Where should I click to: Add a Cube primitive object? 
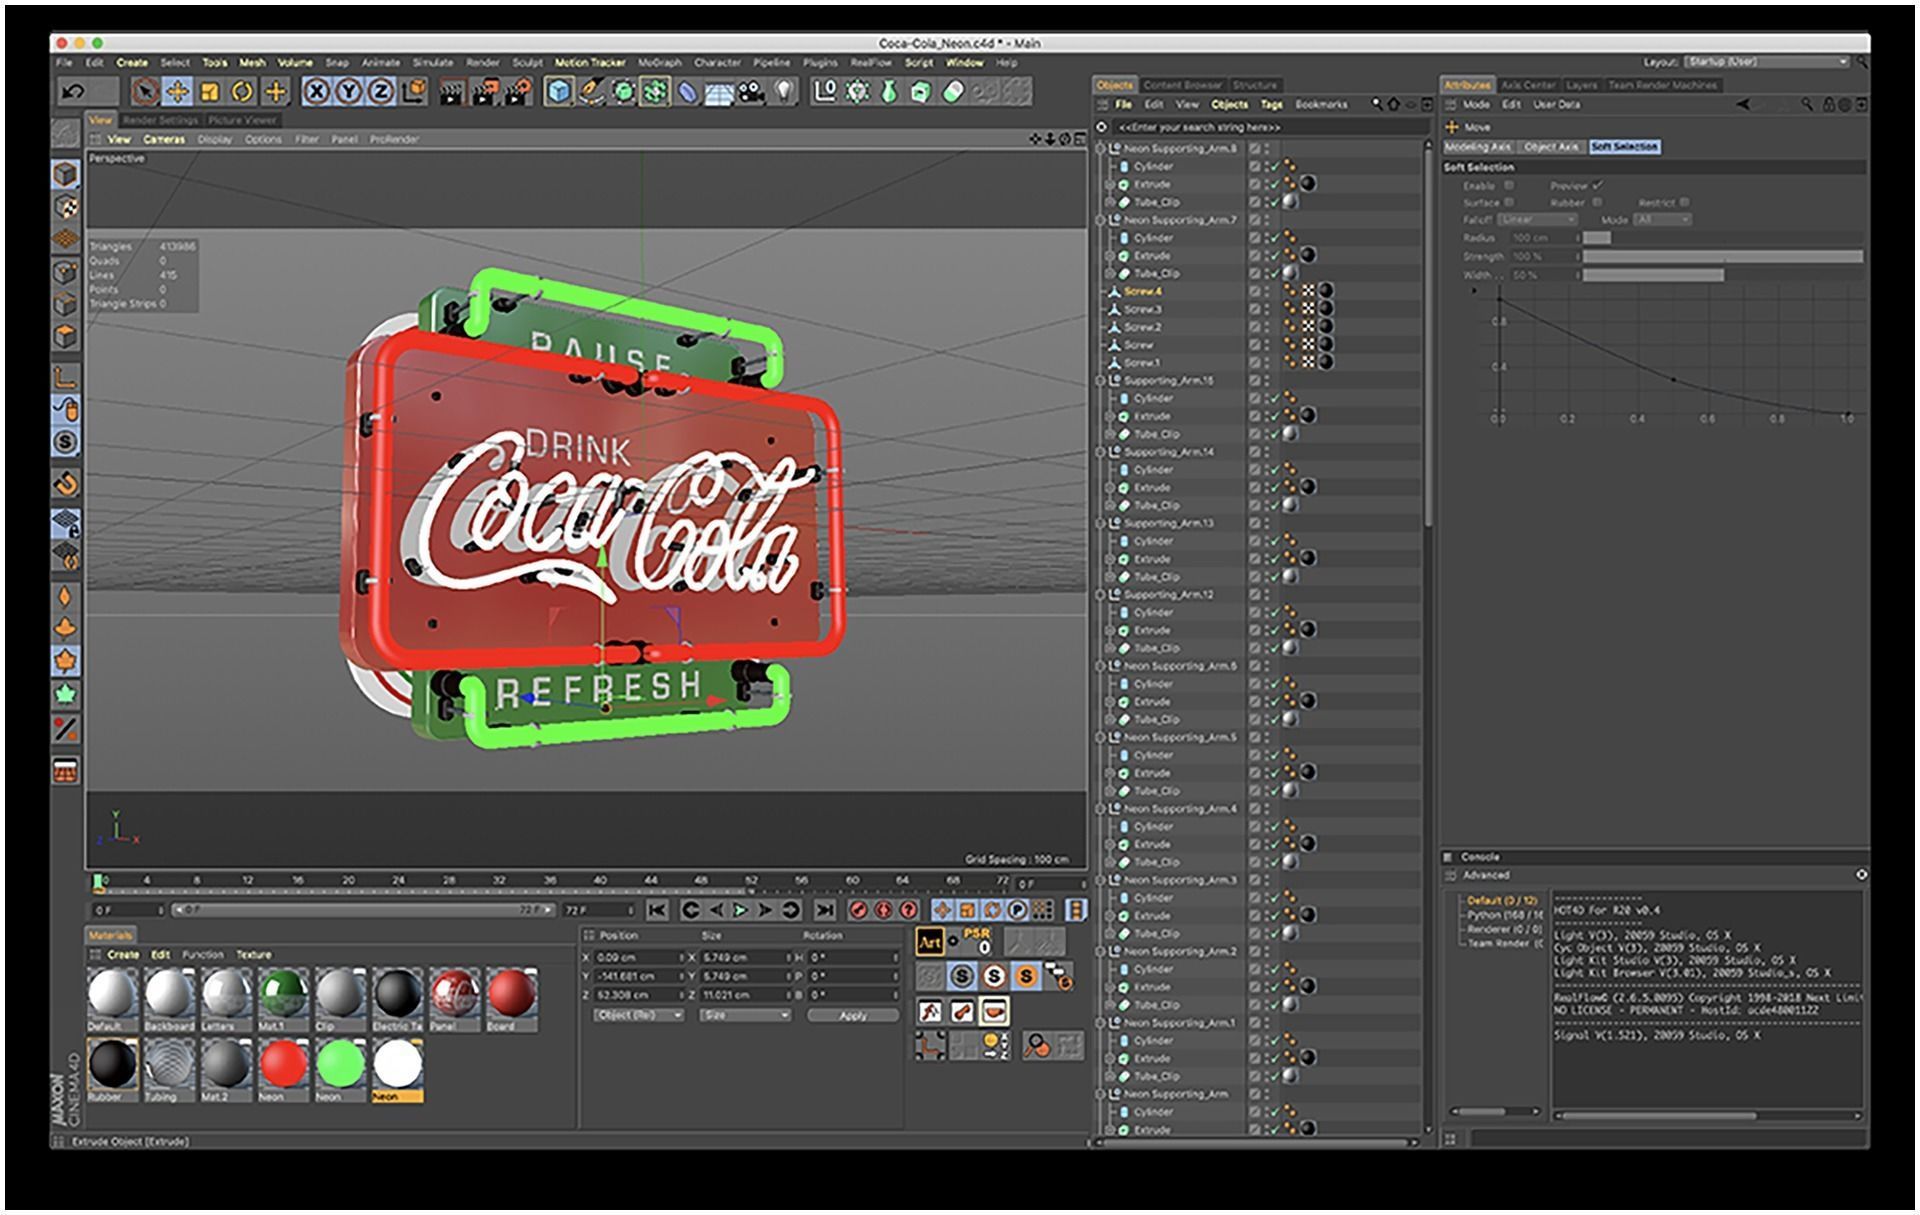coord(559,92)
